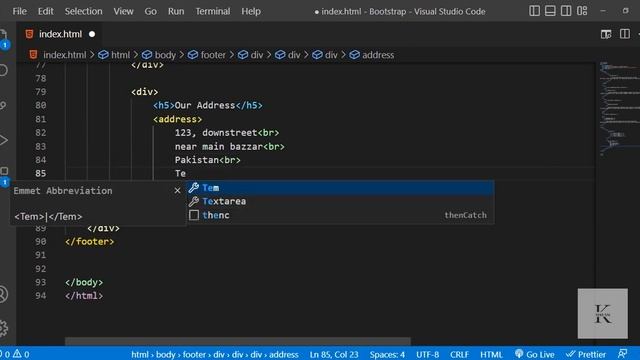The image size is (640, 360).
Task: Open the Accounts icon
Action: (x=3, y=295)
